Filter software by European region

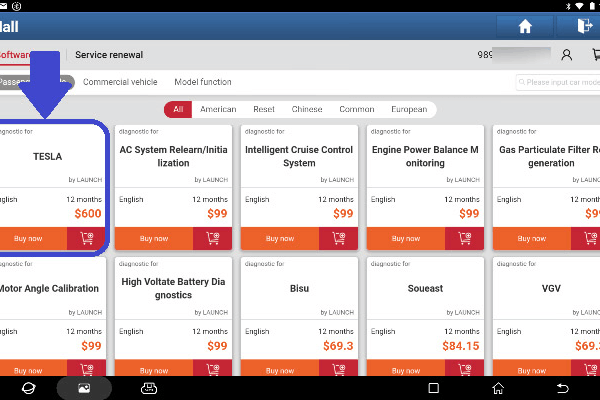pos(410,109)
